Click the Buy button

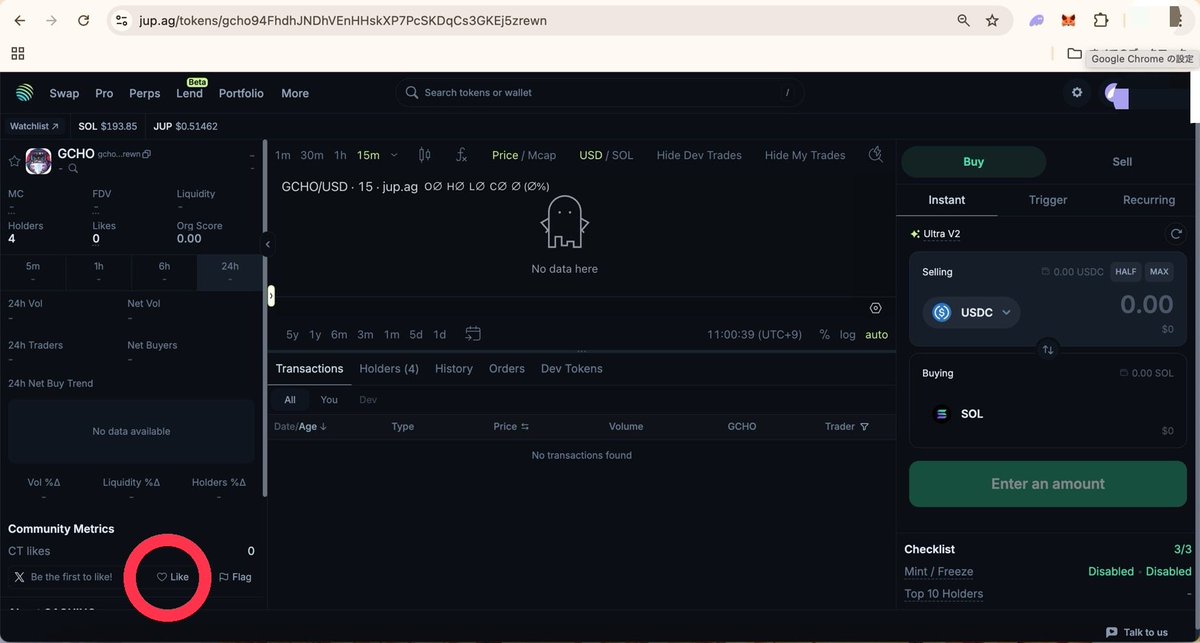coord(973,162)
